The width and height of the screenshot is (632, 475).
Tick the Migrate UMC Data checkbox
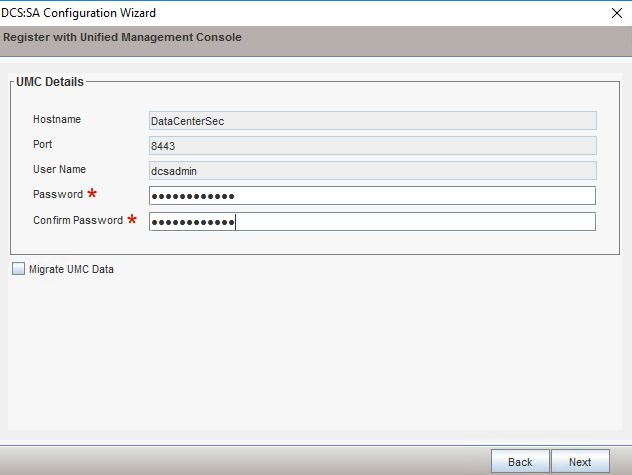(x=19, y=269)
